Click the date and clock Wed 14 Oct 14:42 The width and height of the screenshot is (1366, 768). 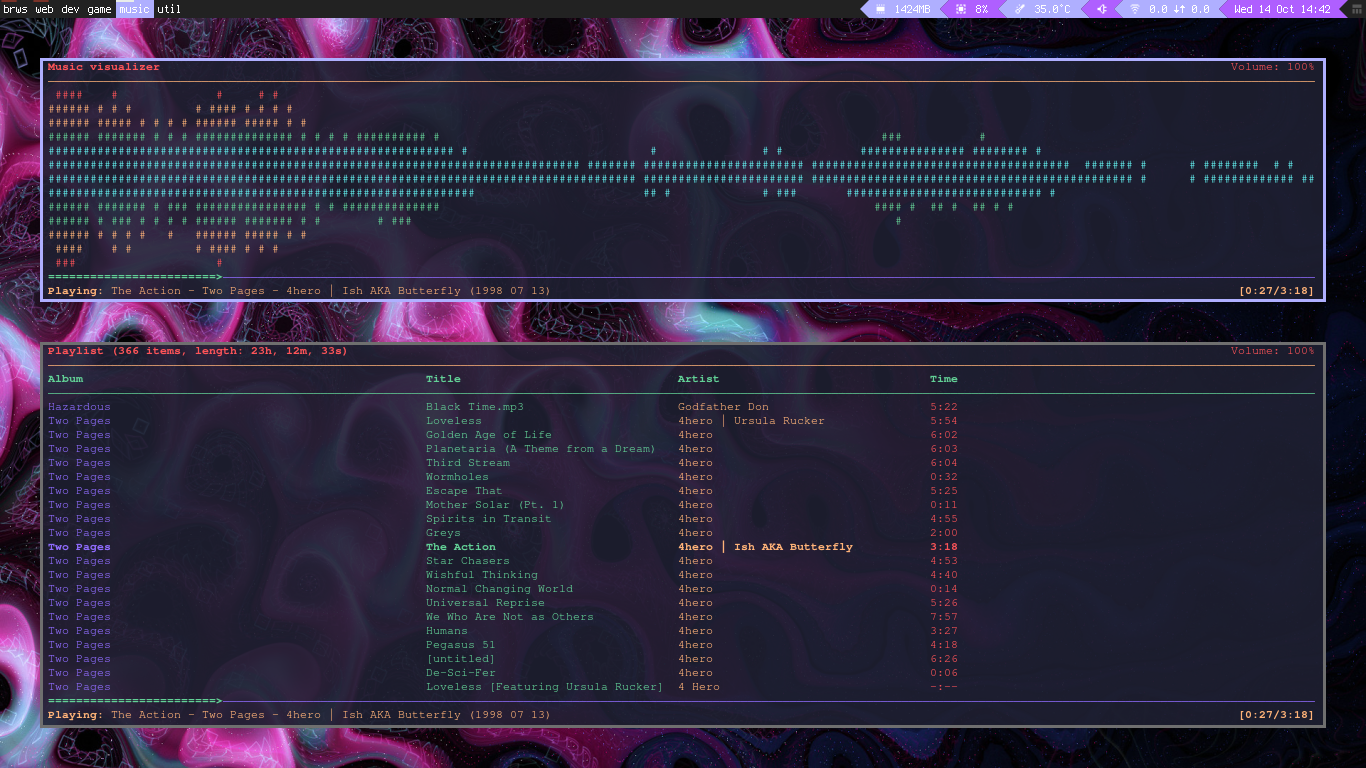[1282, 9]
